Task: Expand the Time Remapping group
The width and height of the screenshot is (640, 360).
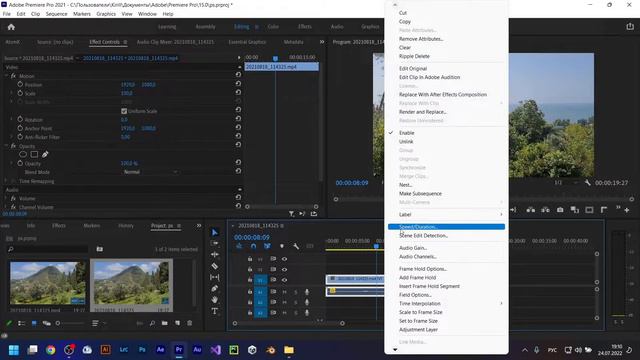Action: click(6, 181)
